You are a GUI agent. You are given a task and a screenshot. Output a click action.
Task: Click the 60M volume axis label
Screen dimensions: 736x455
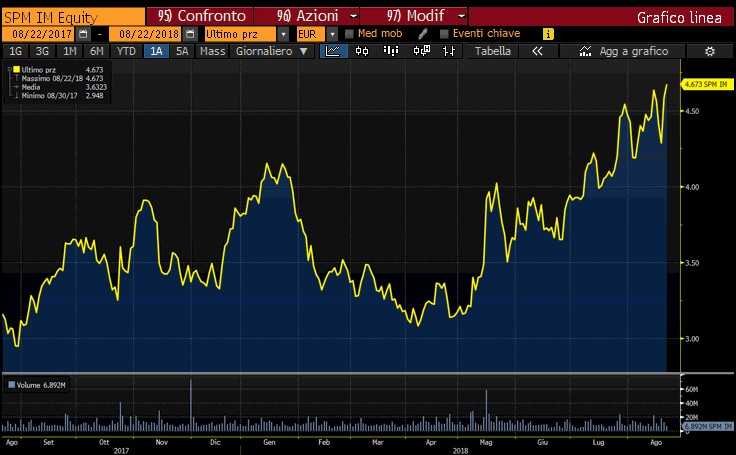click(692, 389)
